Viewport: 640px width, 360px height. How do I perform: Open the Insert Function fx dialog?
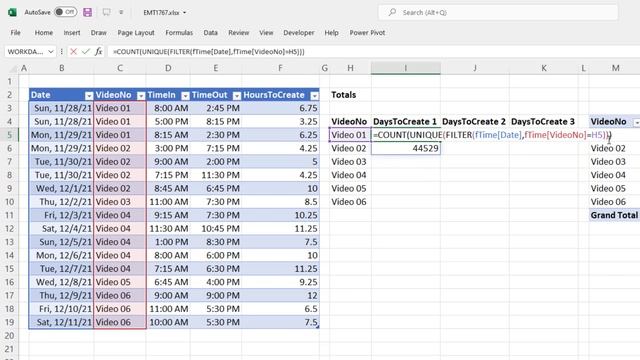[98, 52]
